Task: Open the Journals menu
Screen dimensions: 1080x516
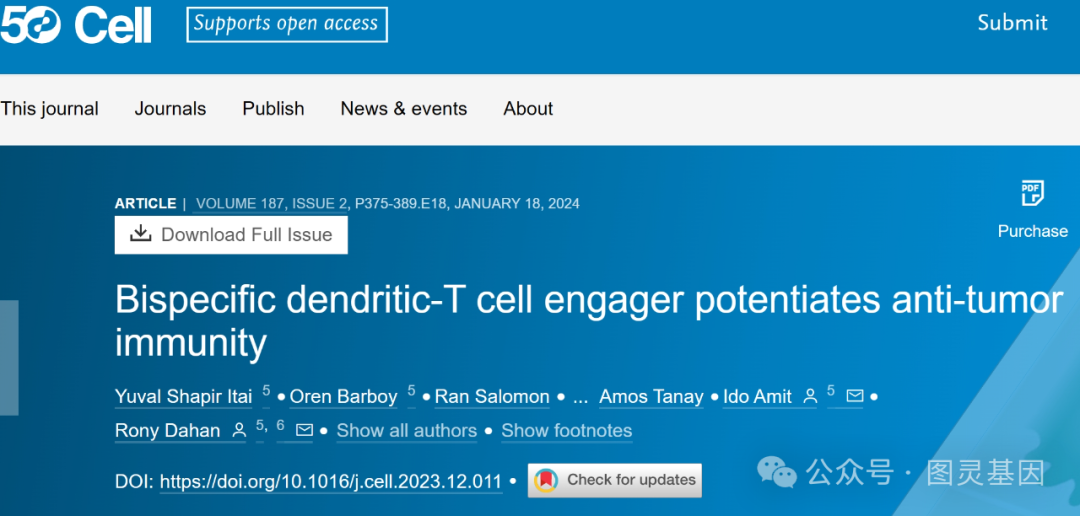Action: coord(170,109)
